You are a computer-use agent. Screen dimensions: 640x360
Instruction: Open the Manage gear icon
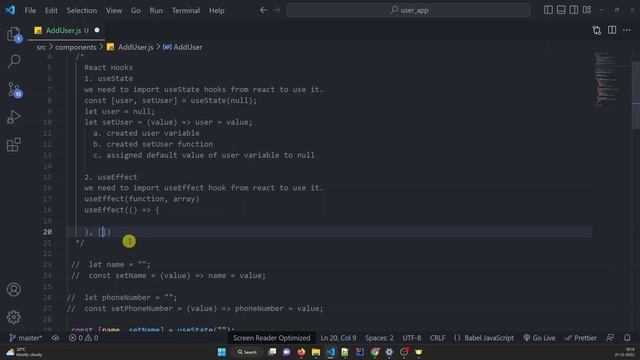click(x=14, y=317)
